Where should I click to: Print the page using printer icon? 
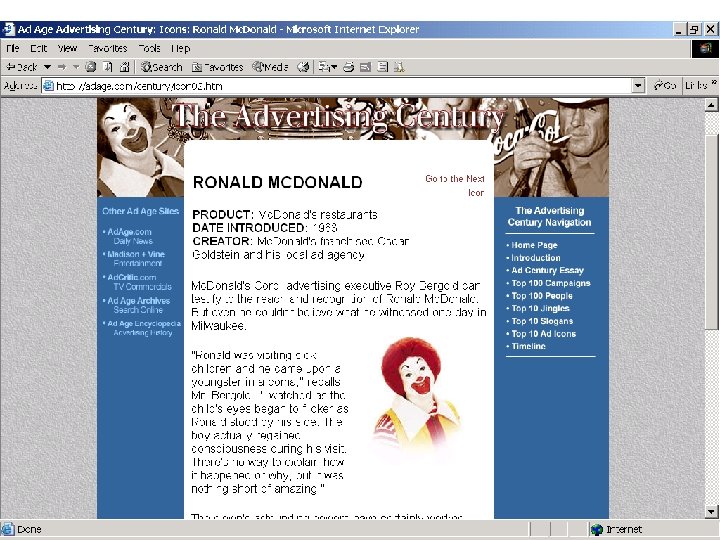(349, 67)
